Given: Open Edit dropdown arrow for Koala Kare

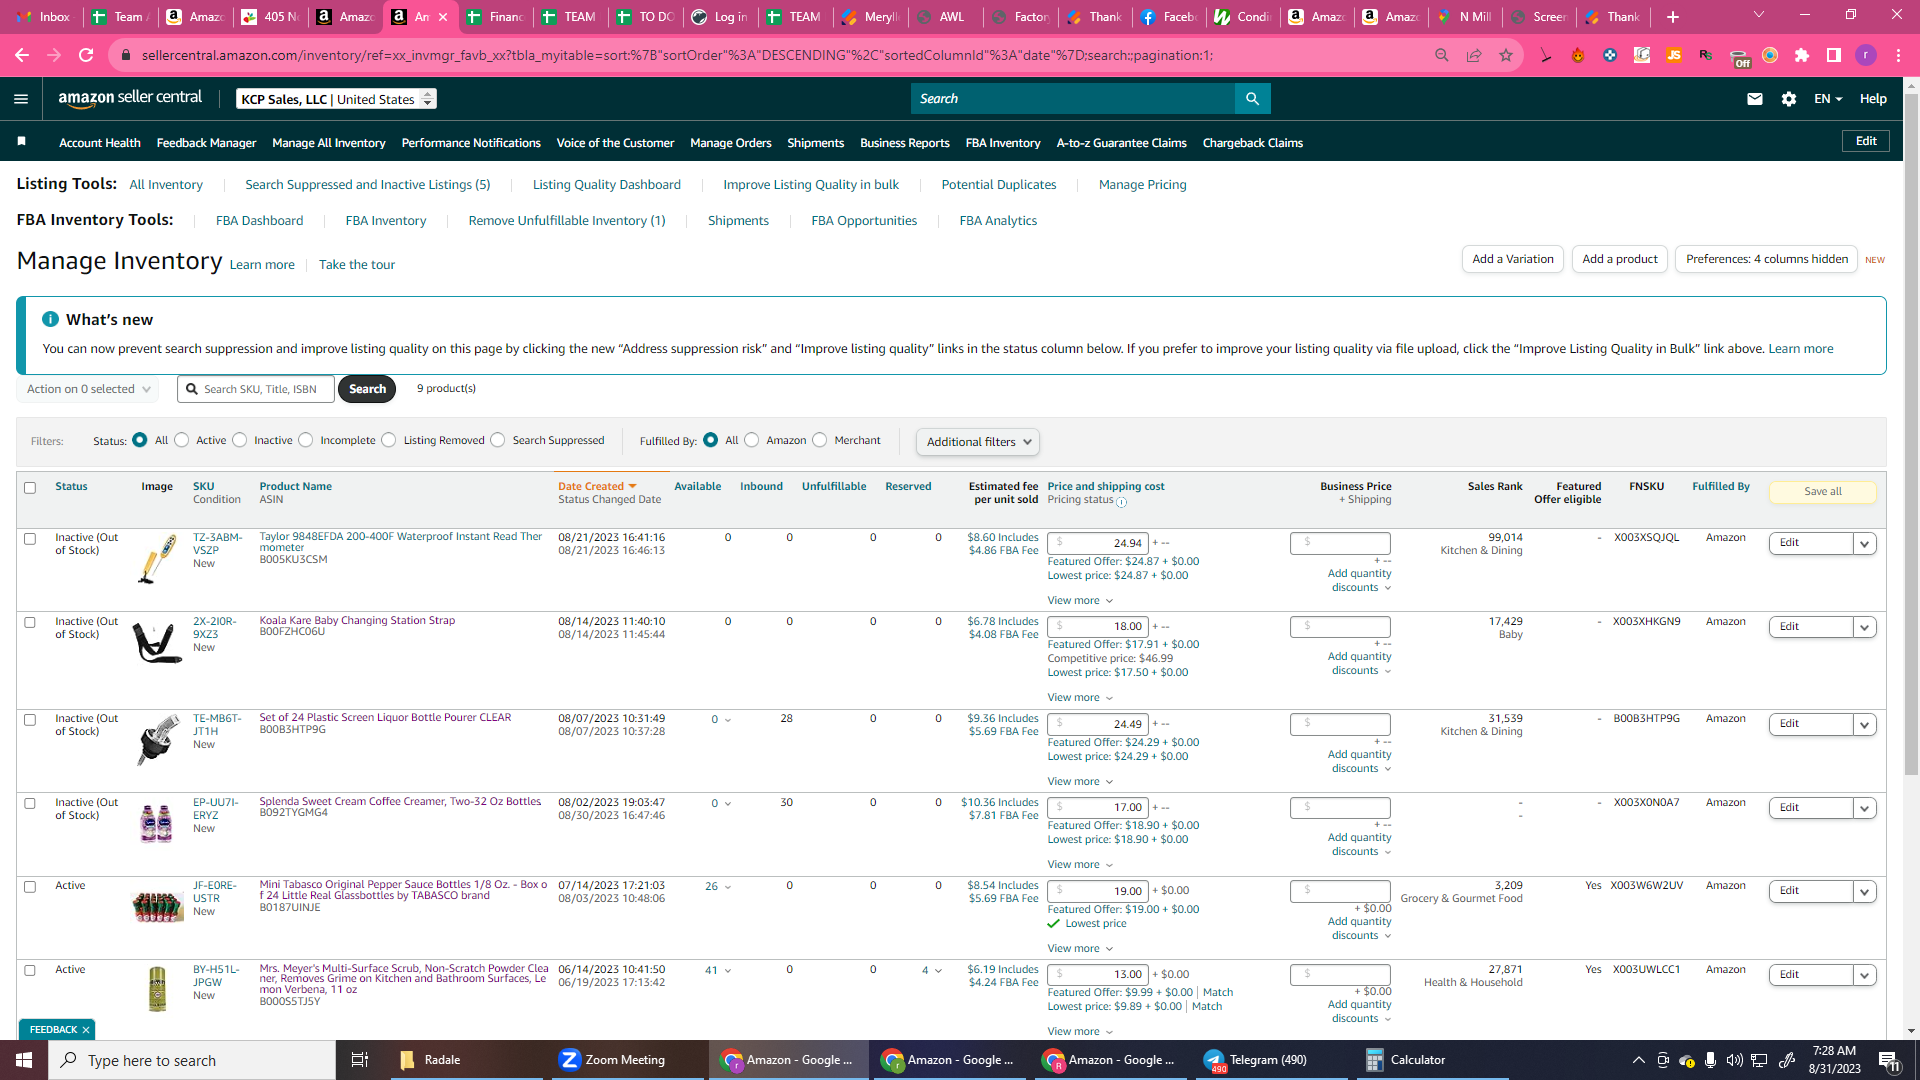Looking at the screenshot, I should (x=1865, y=628).
